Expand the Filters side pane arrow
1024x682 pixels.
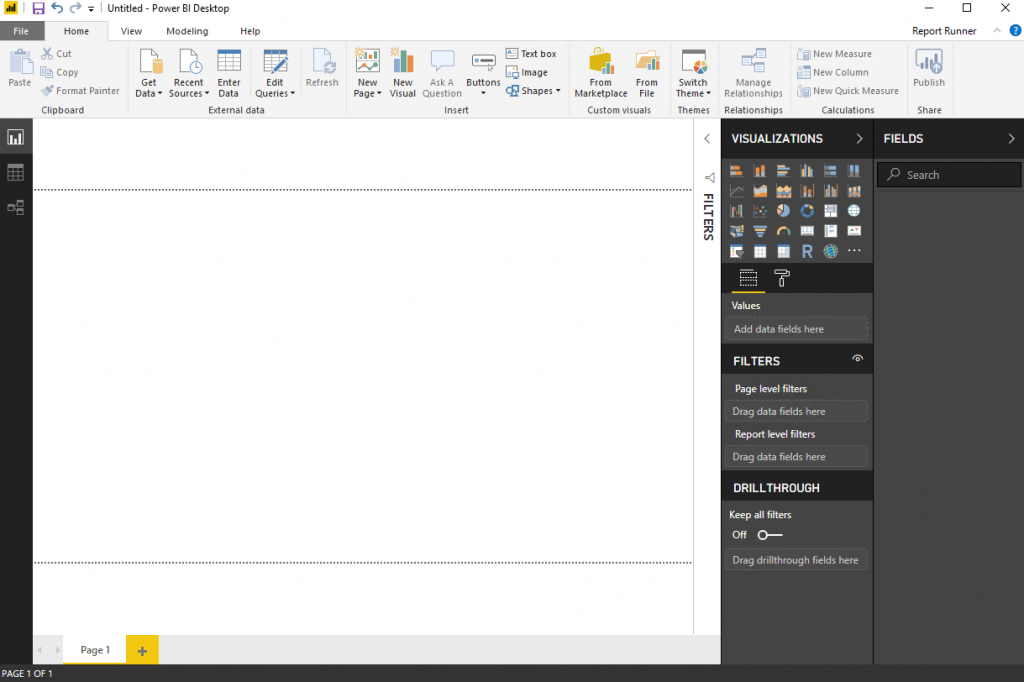point(707,138)
